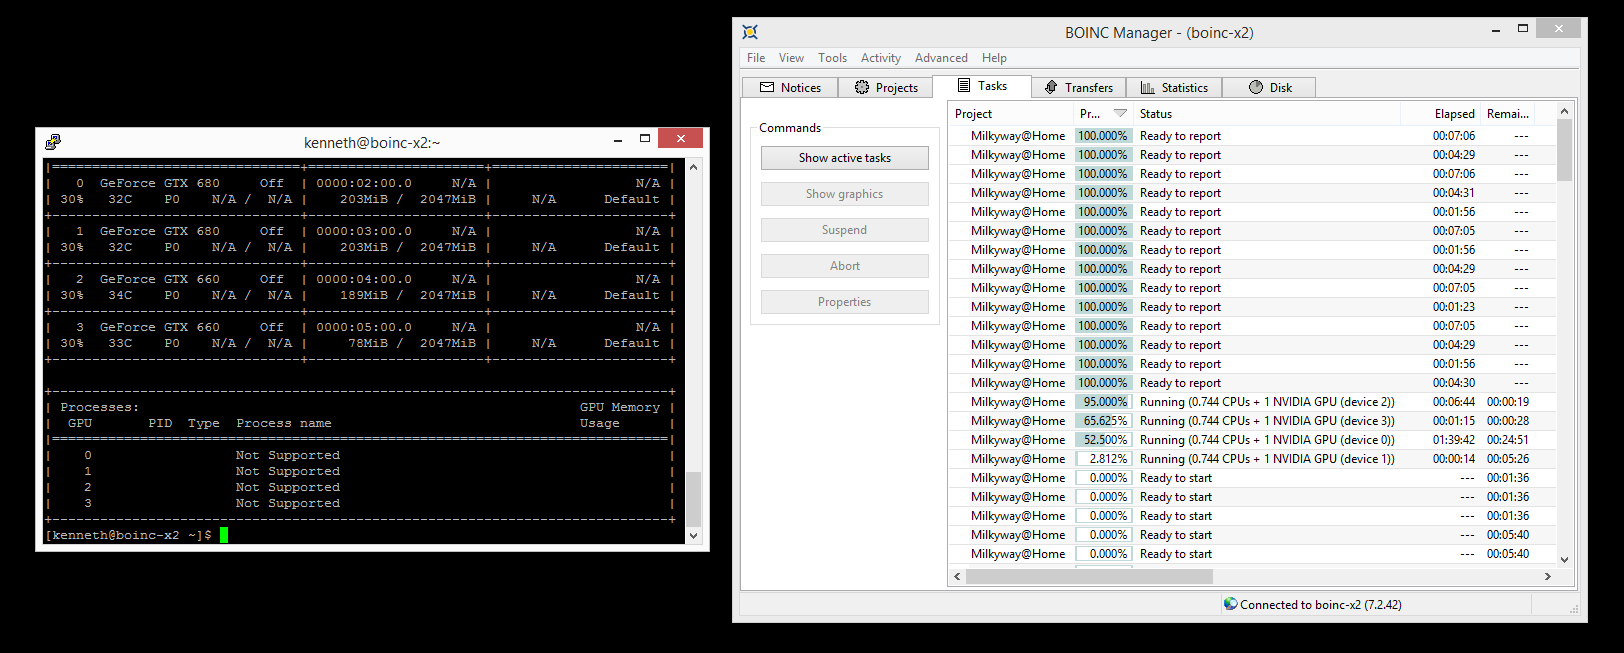Click the PuTTY icon in terminal title bar
The width and height of the screenshot is (1624, 653).
point(53,142)
